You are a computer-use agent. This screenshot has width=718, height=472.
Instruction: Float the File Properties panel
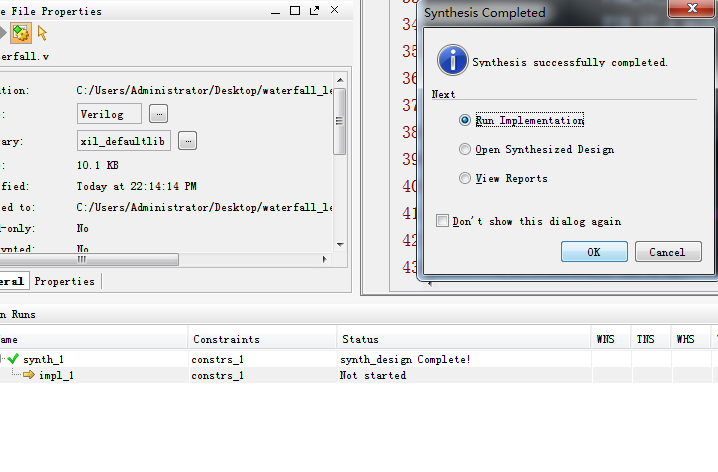click(x=315, y=10)
